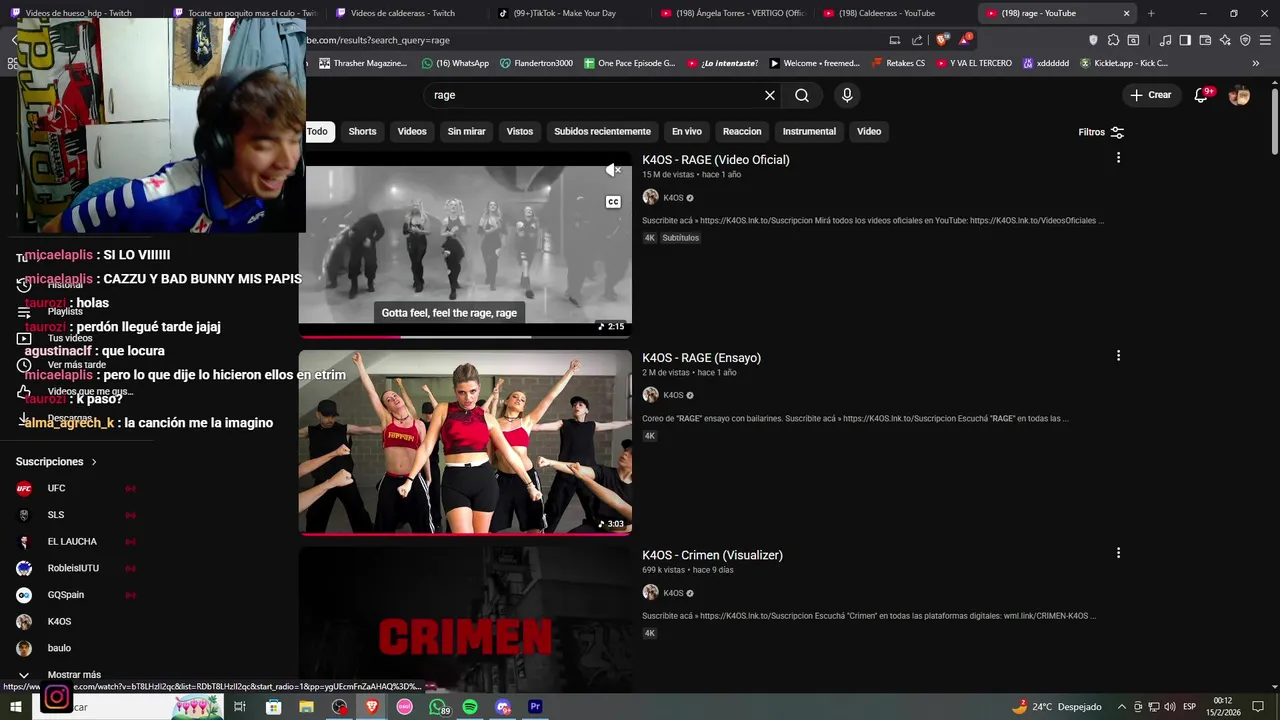The height and width of the screenshot is (720, 1280).
Task: Unmute the RAGE video preview
Action: tap(613, 171)
